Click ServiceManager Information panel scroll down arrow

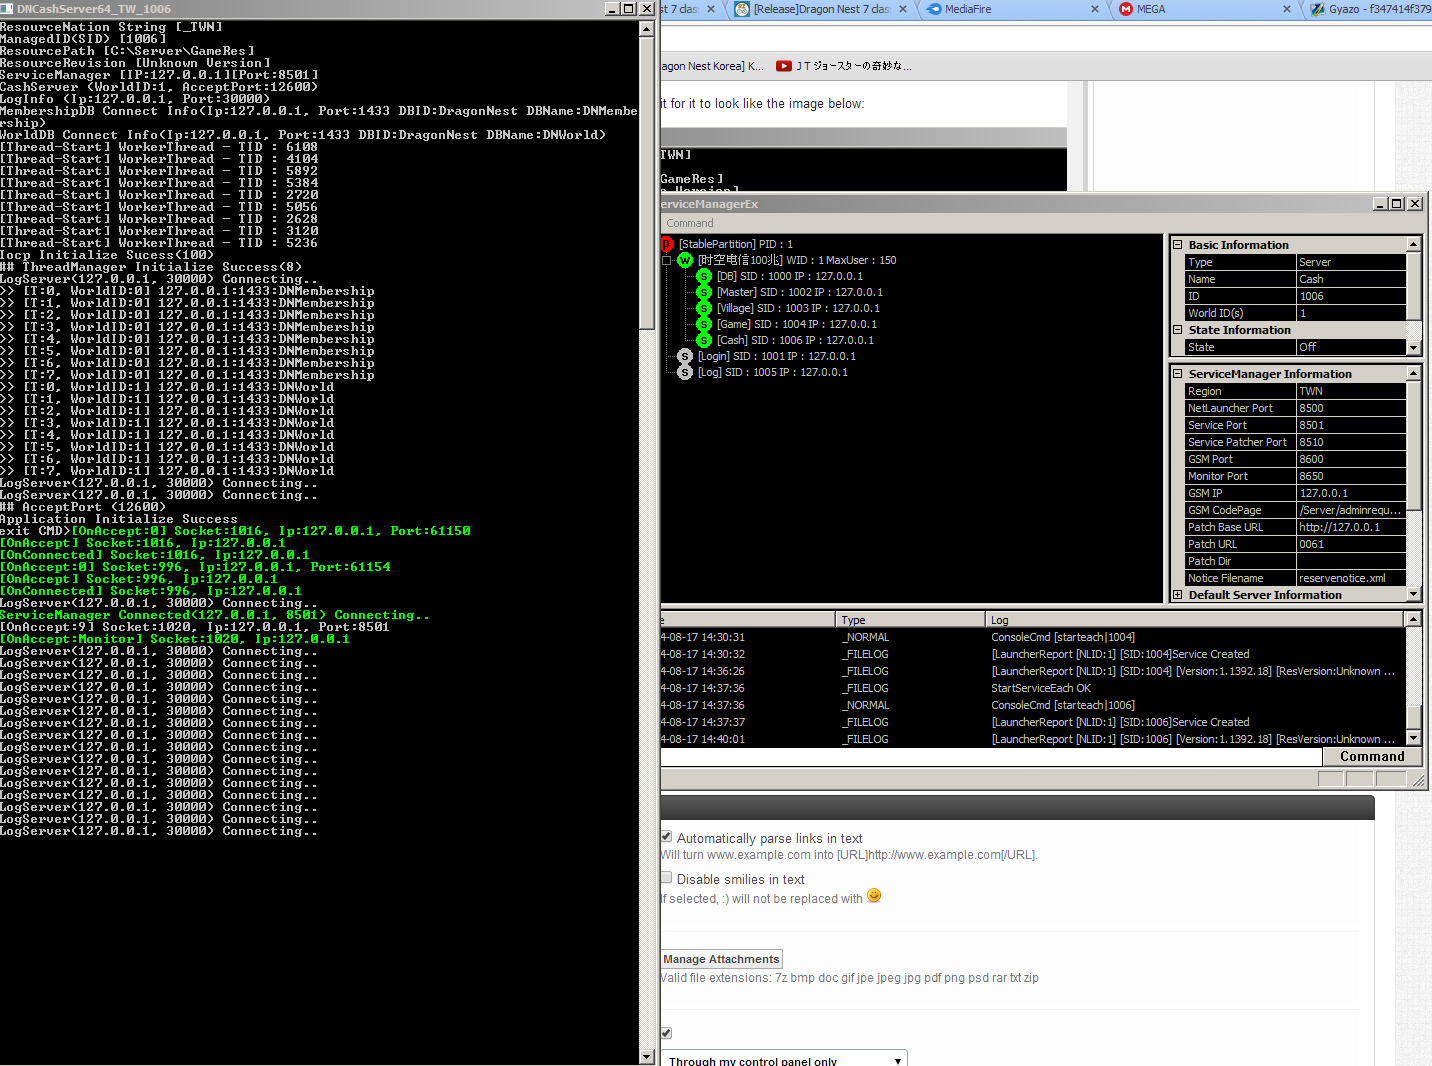(x=1413, y=594)
